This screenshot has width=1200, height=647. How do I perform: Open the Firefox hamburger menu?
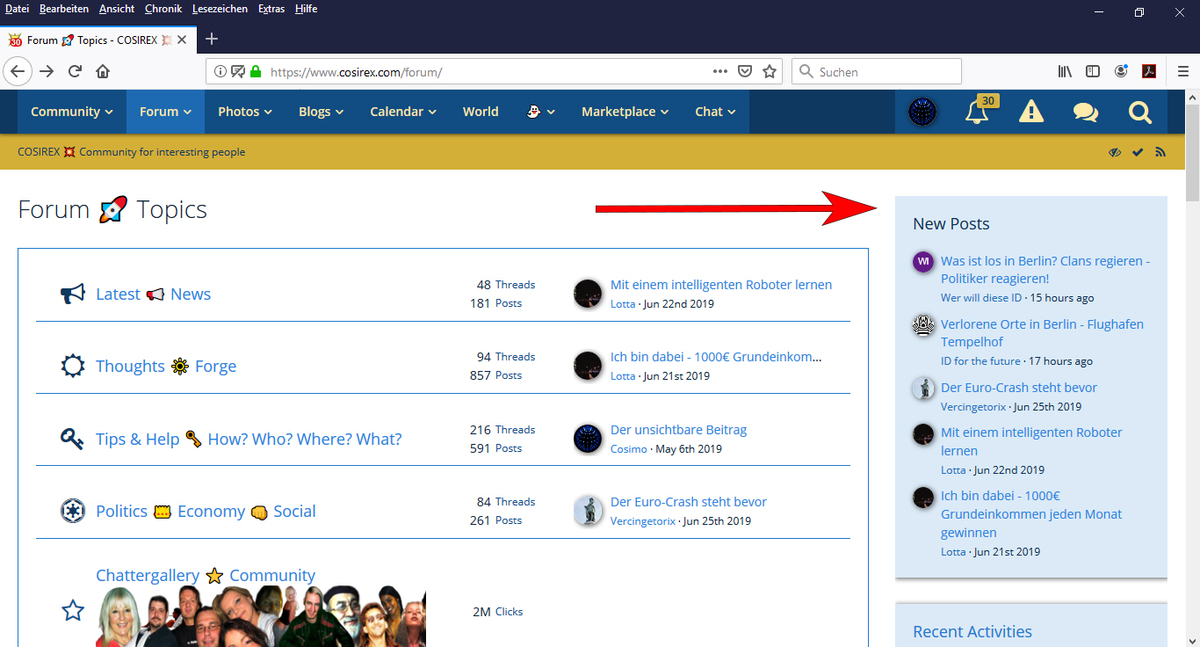1182,72
